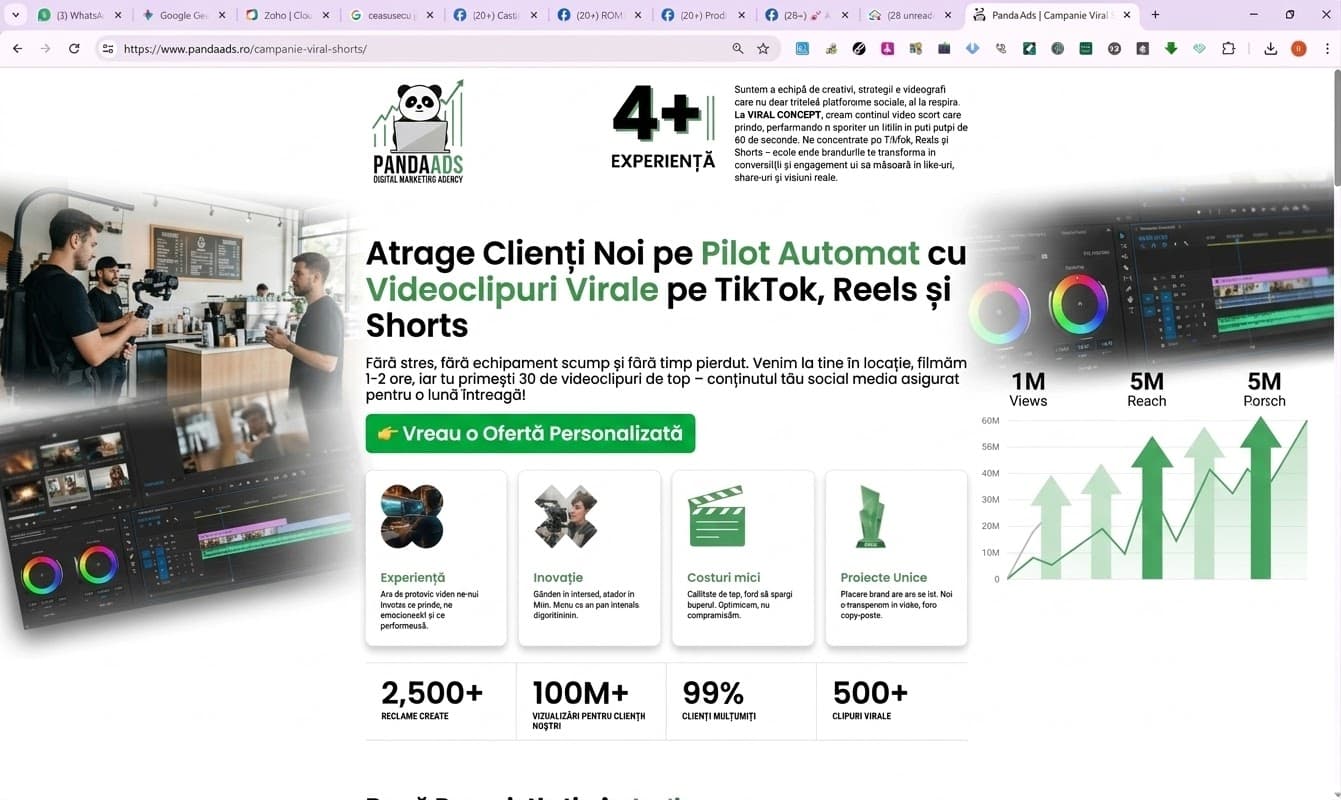Open the site information icon beside URL
Screen dimensions: 1341x800
click(108, 49)
